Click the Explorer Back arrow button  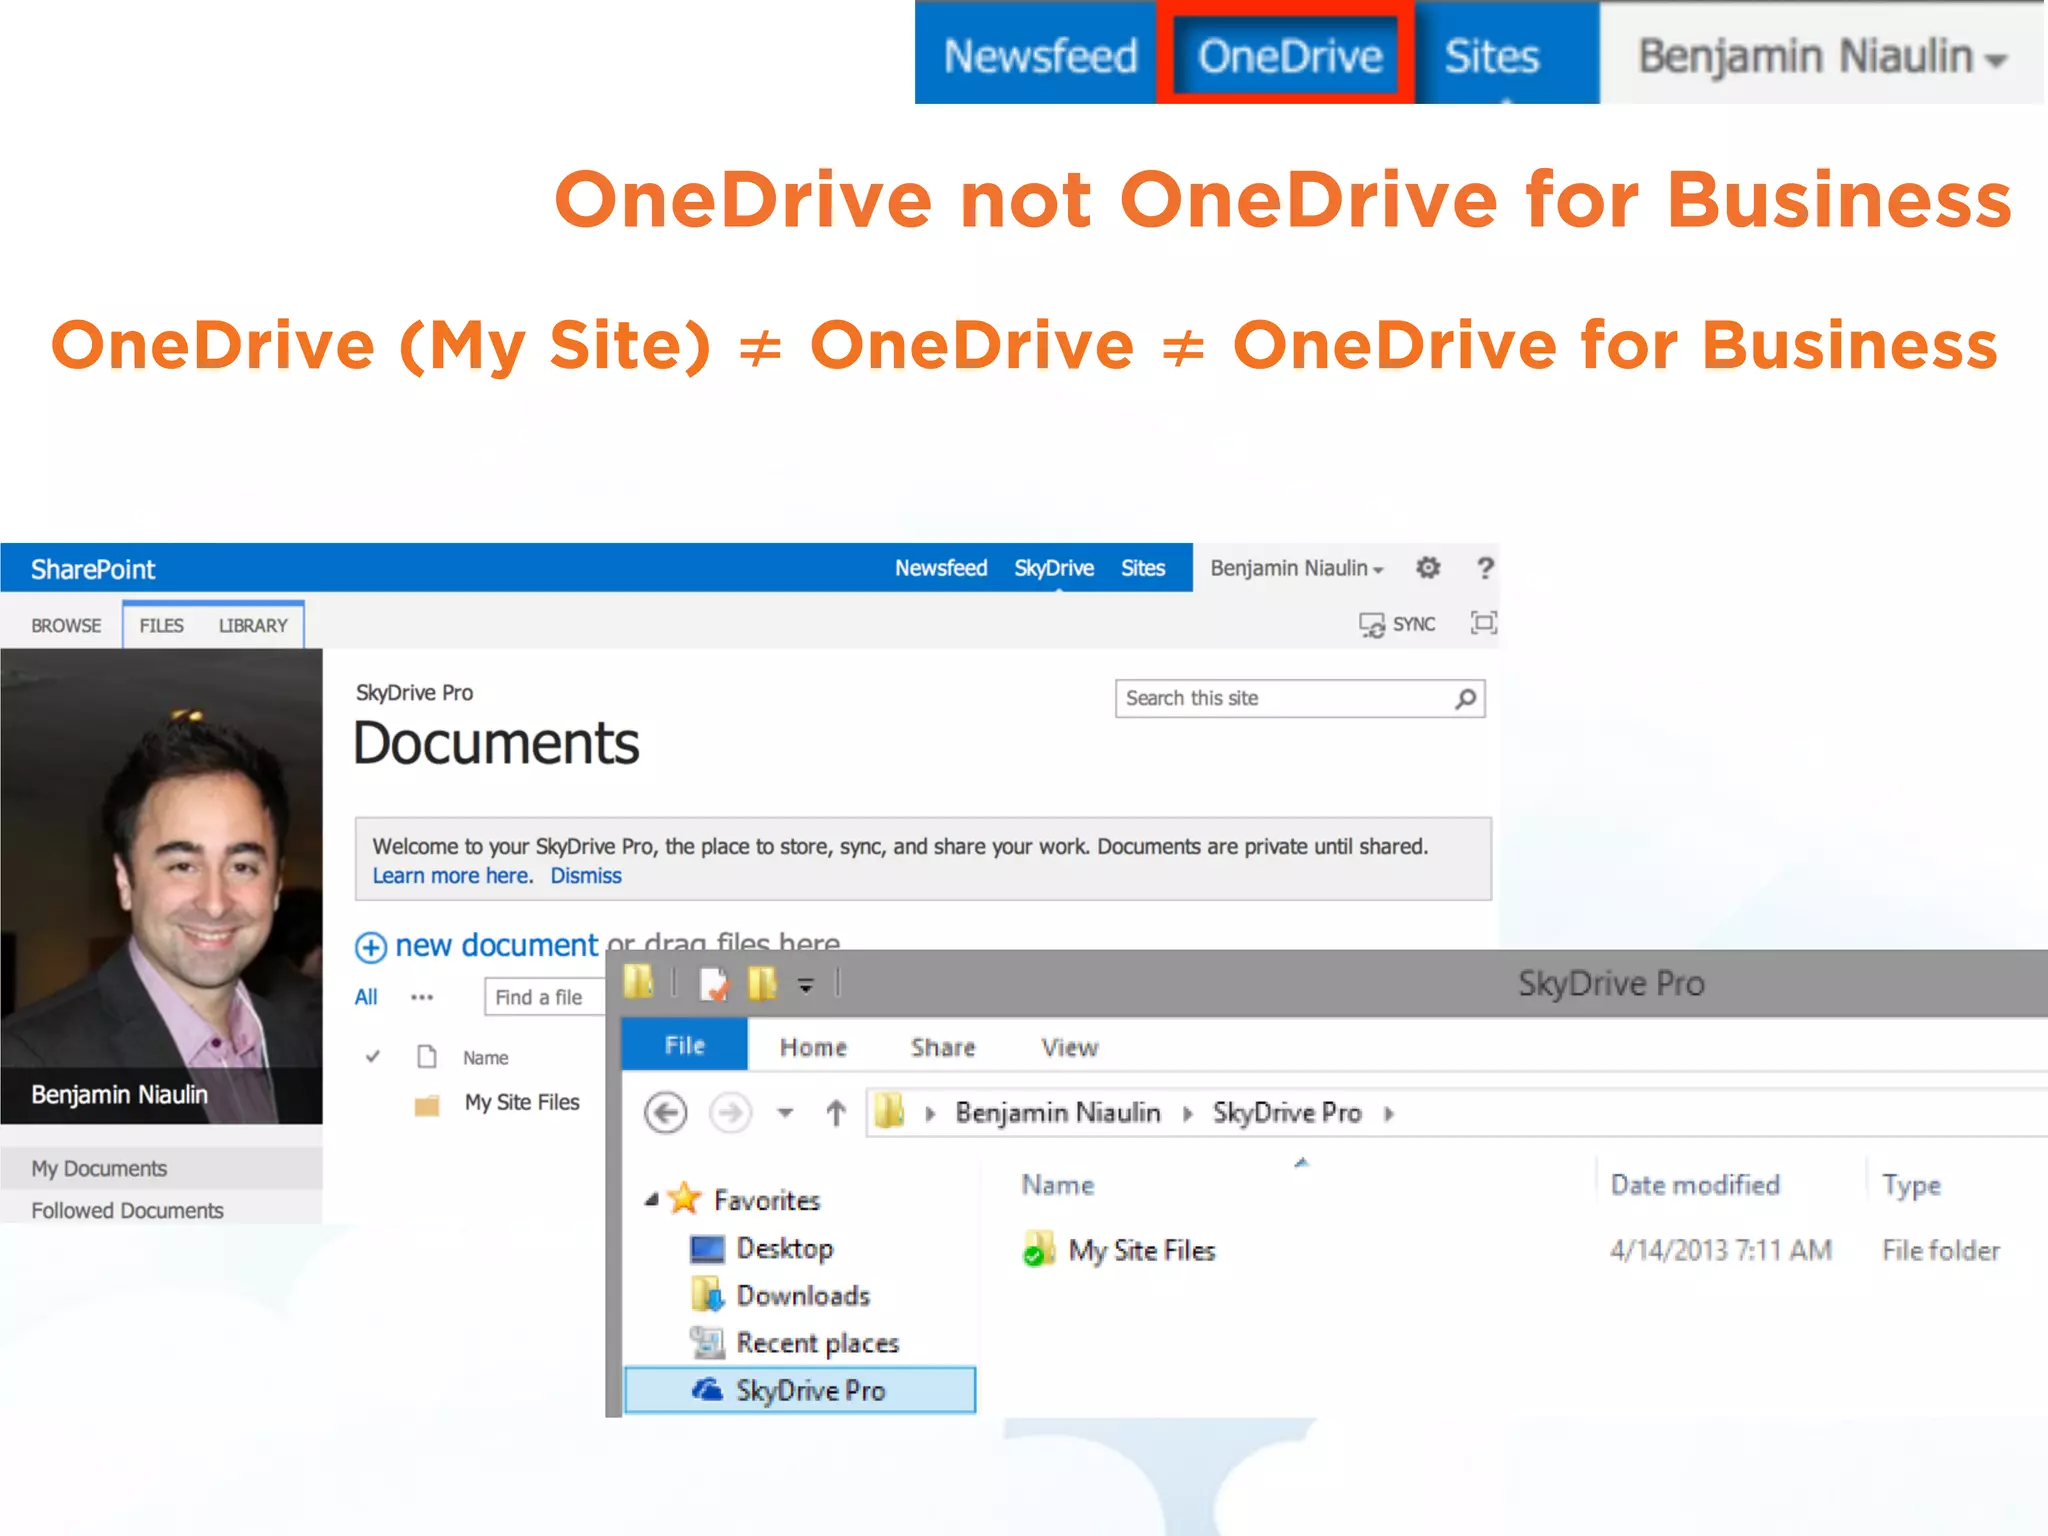click(x=666, y=1112)
